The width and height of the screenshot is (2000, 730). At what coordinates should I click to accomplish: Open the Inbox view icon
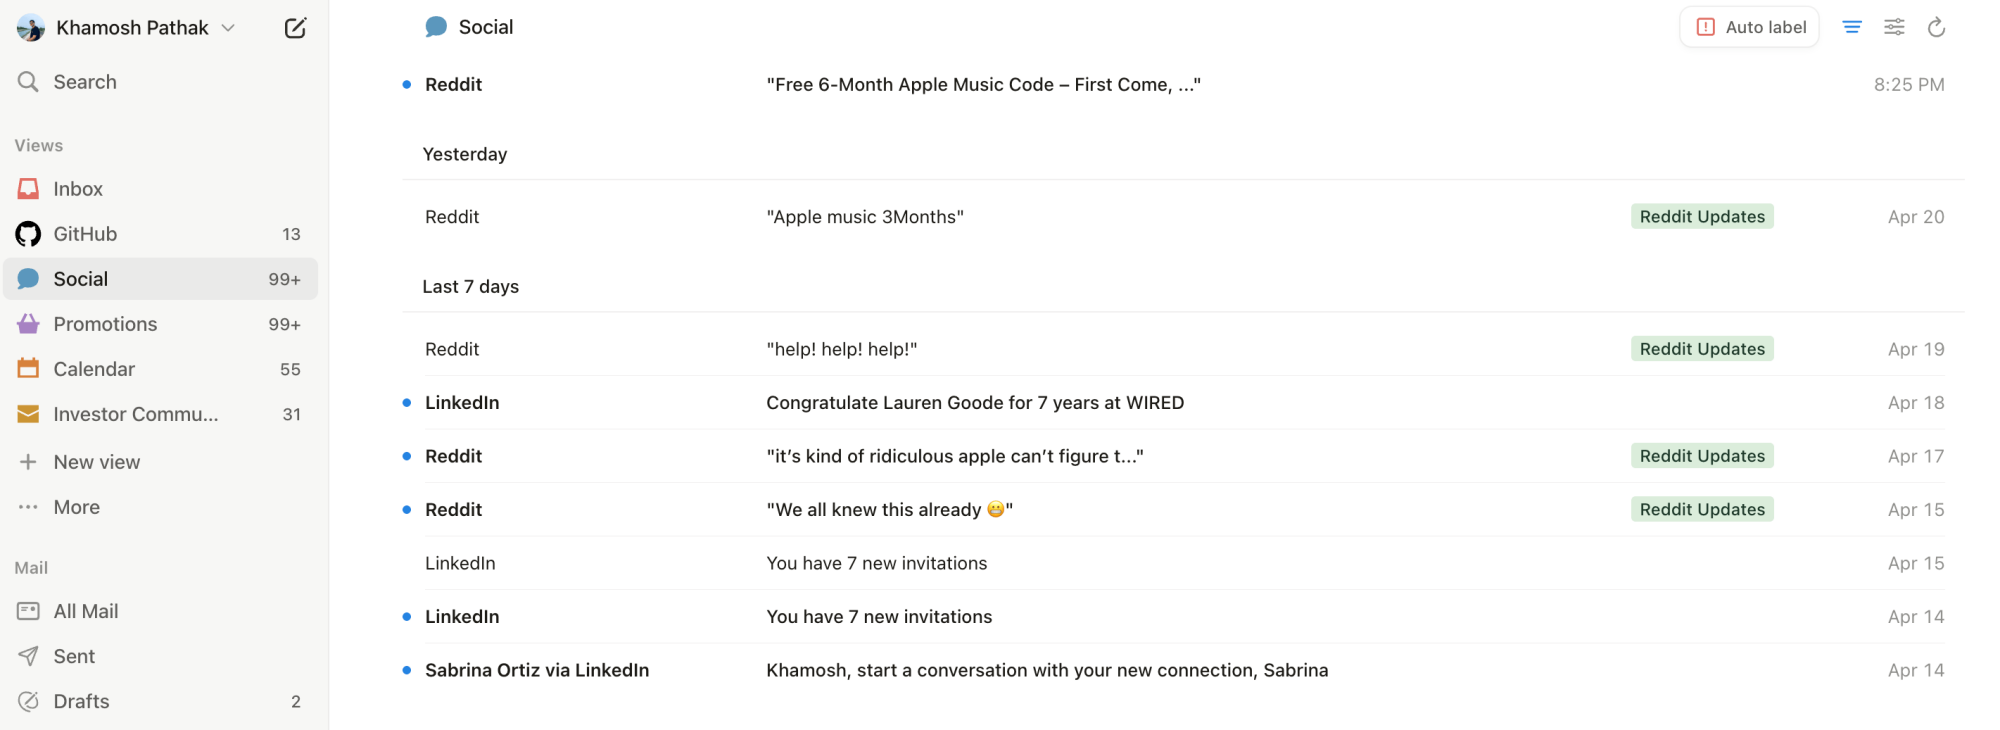(29, 188)
